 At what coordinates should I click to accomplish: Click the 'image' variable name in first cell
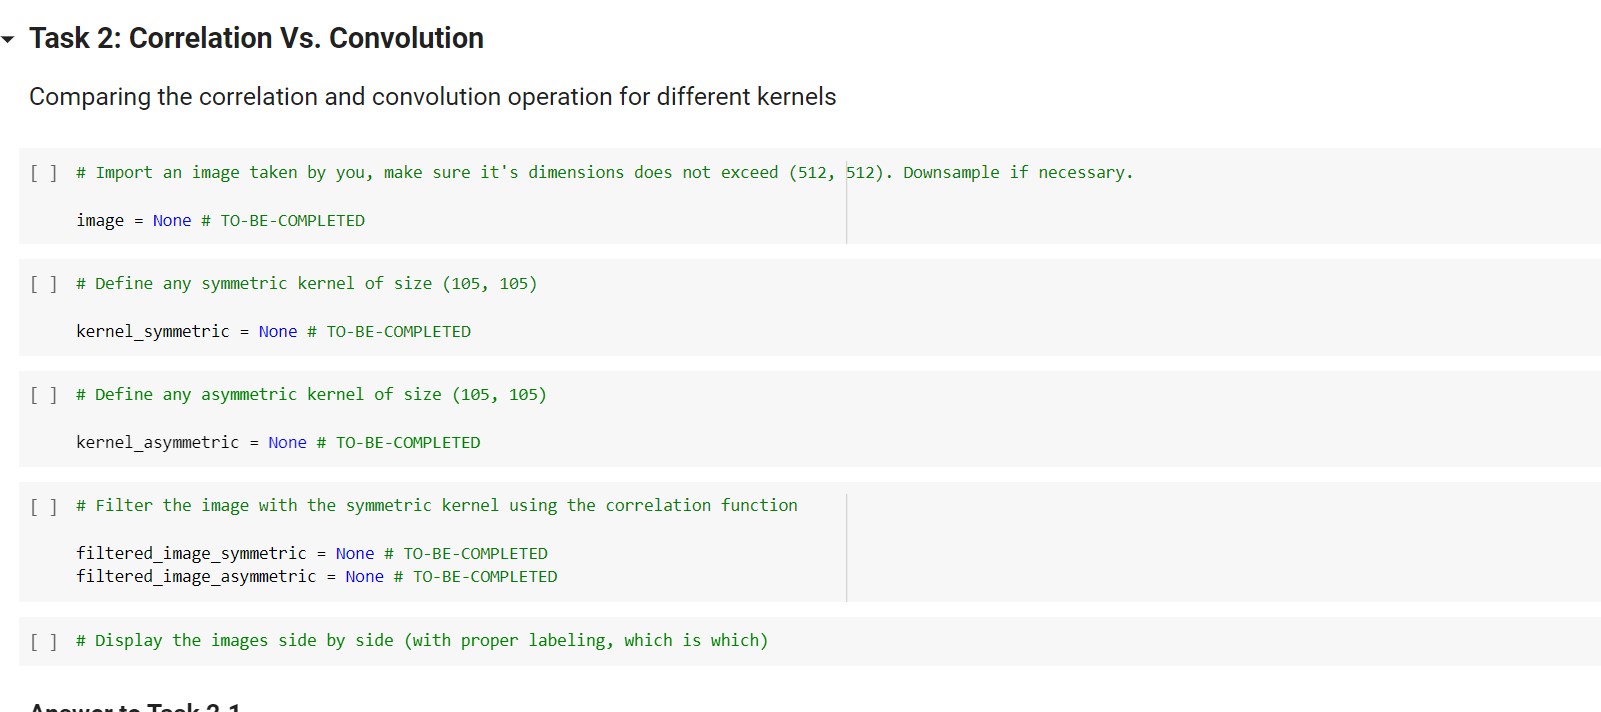(x=100, y=220)
